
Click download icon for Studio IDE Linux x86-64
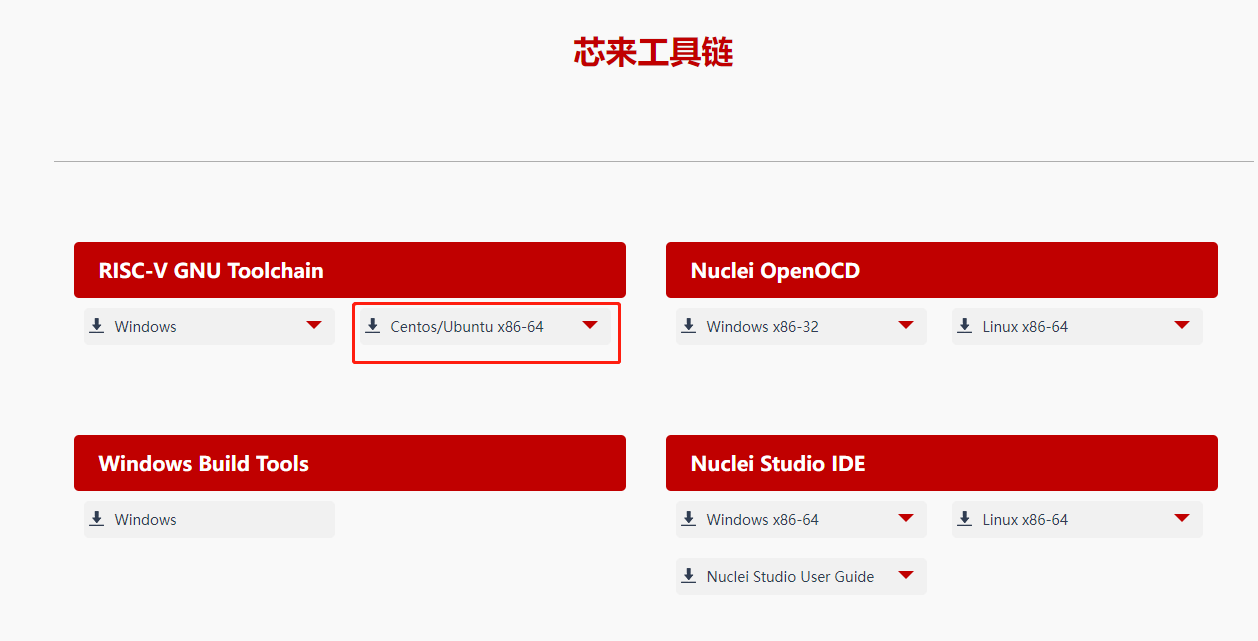965,519
